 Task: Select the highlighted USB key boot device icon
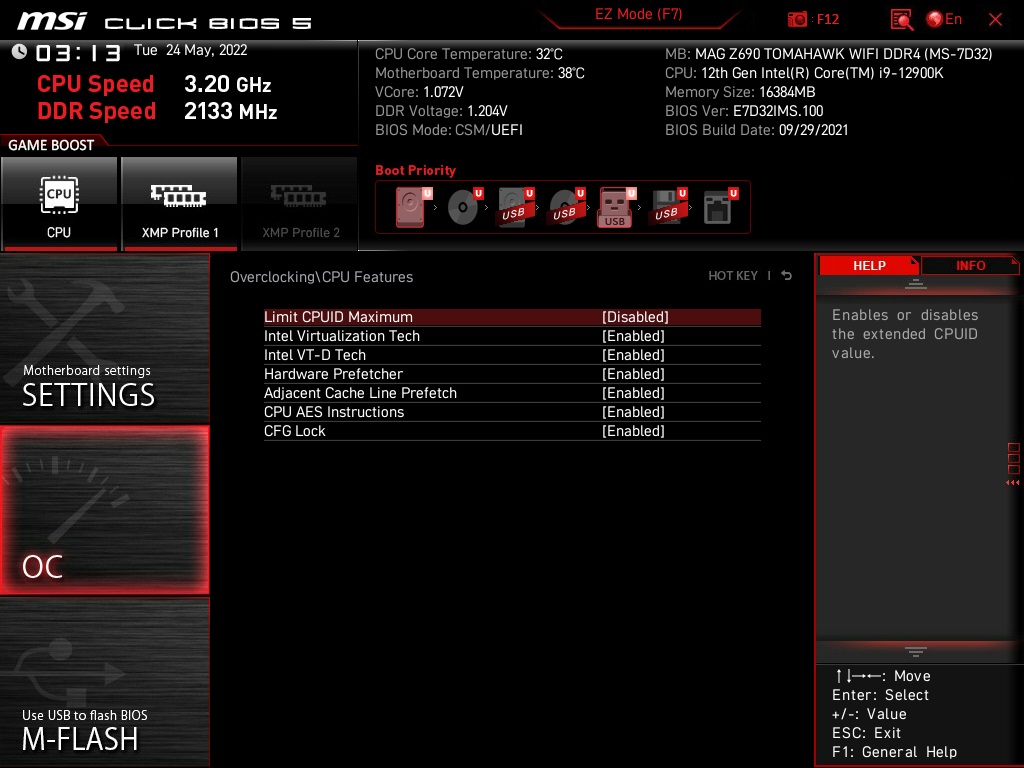616,208
